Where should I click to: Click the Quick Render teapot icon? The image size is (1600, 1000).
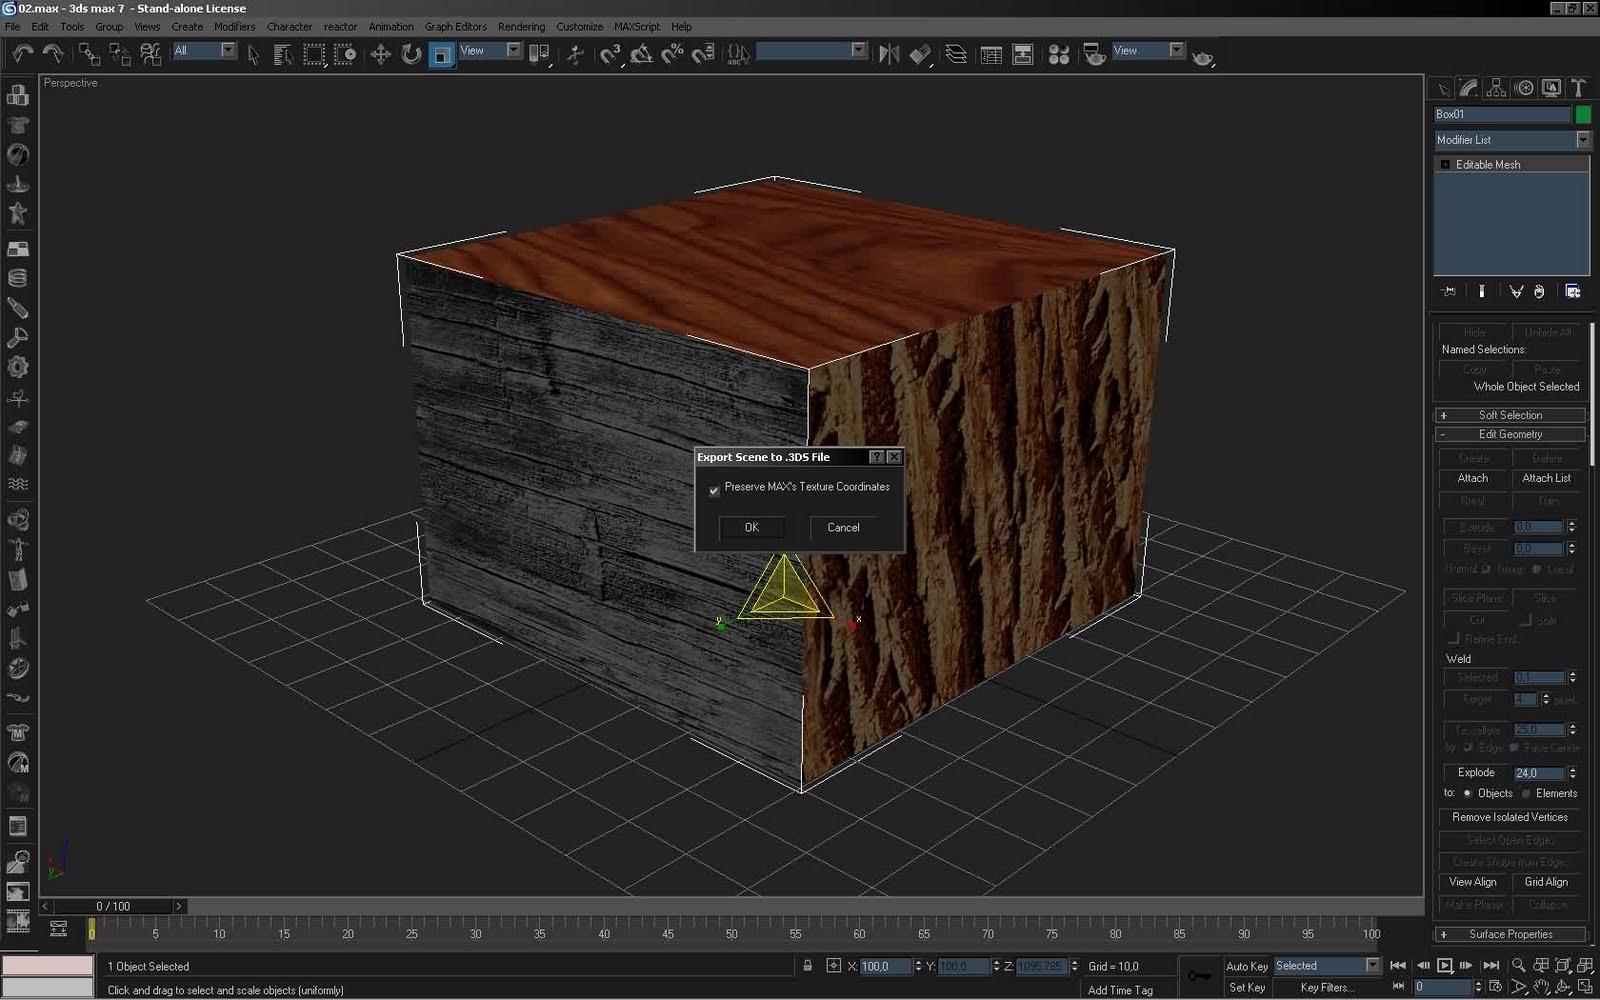[1203, 57]
